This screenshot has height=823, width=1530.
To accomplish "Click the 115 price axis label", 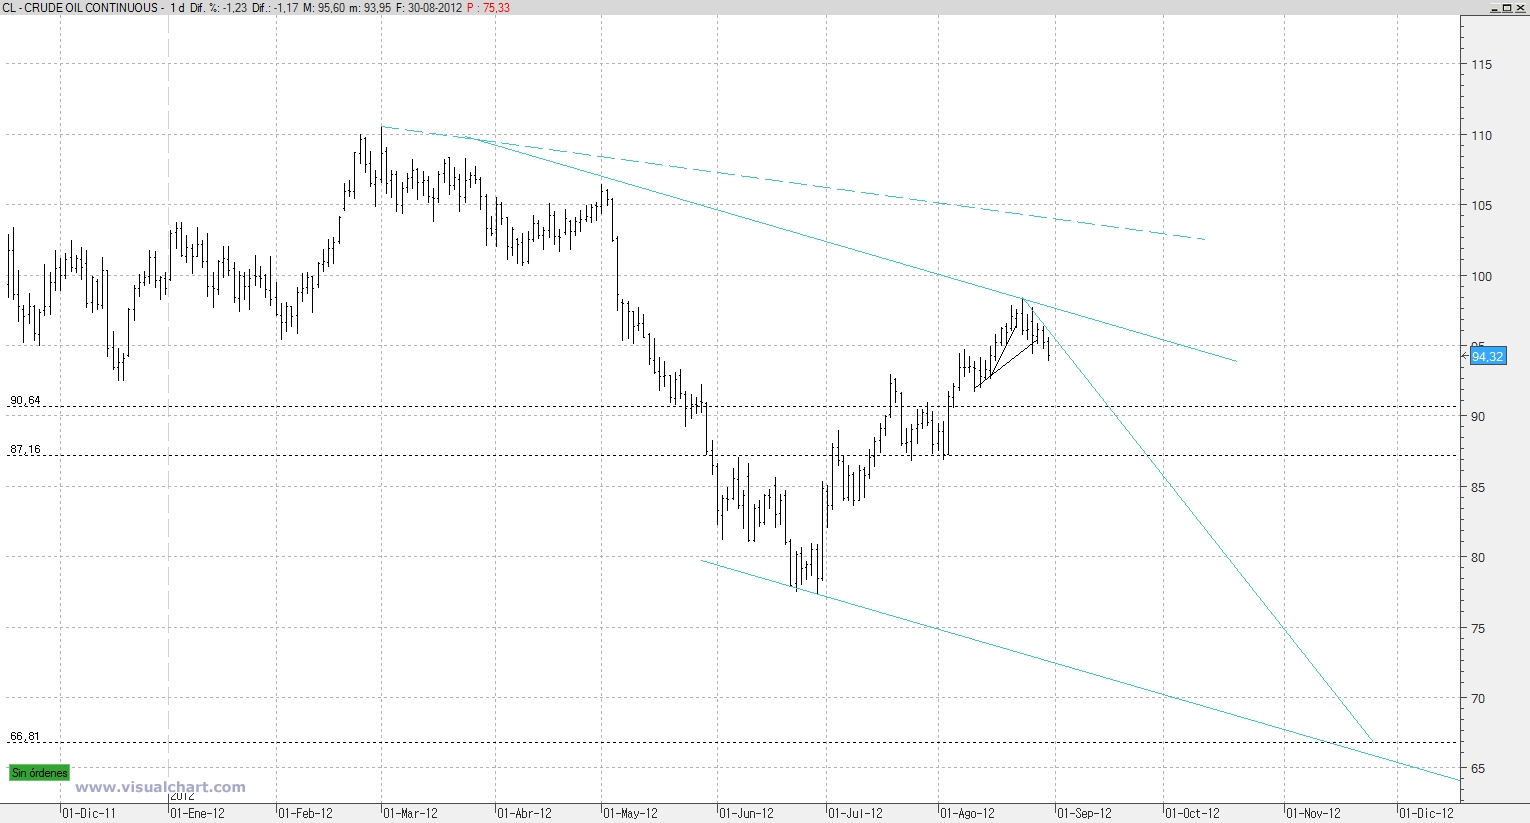I will click(x=1481, y=65).
